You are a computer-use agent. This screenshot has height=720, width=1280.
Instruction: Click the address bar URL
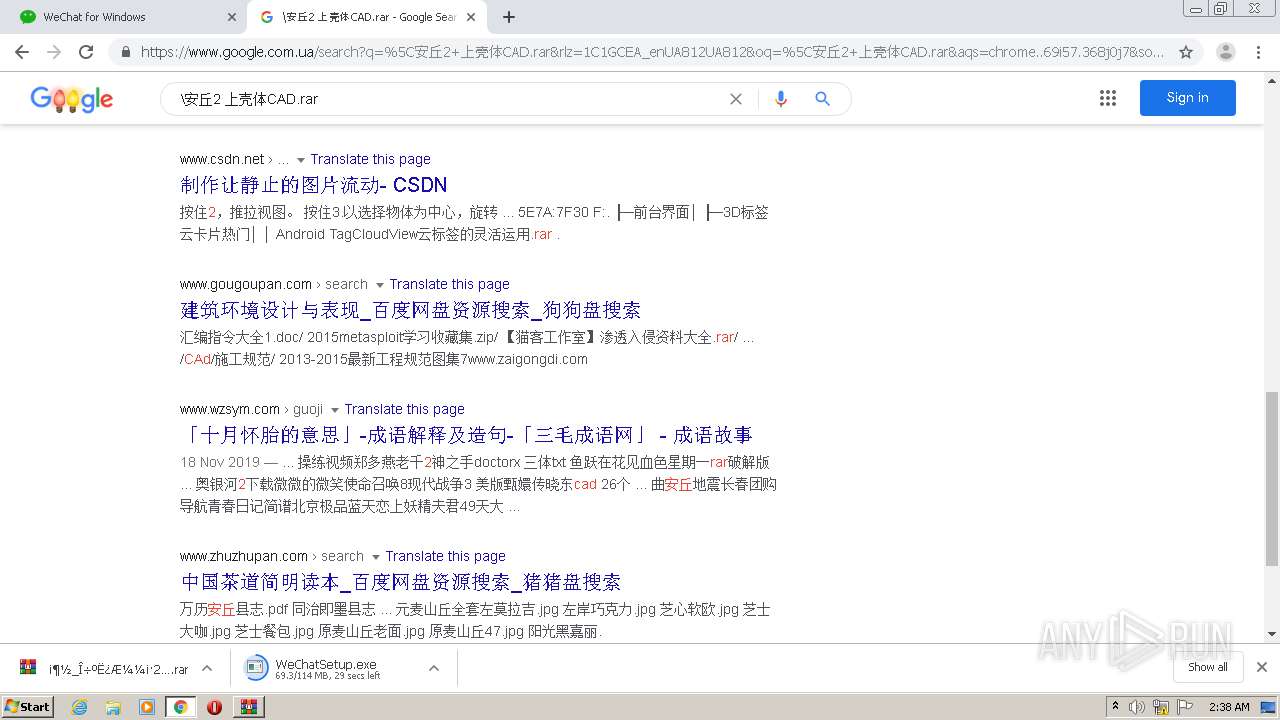pyautogui.click(x=653, y=52)
